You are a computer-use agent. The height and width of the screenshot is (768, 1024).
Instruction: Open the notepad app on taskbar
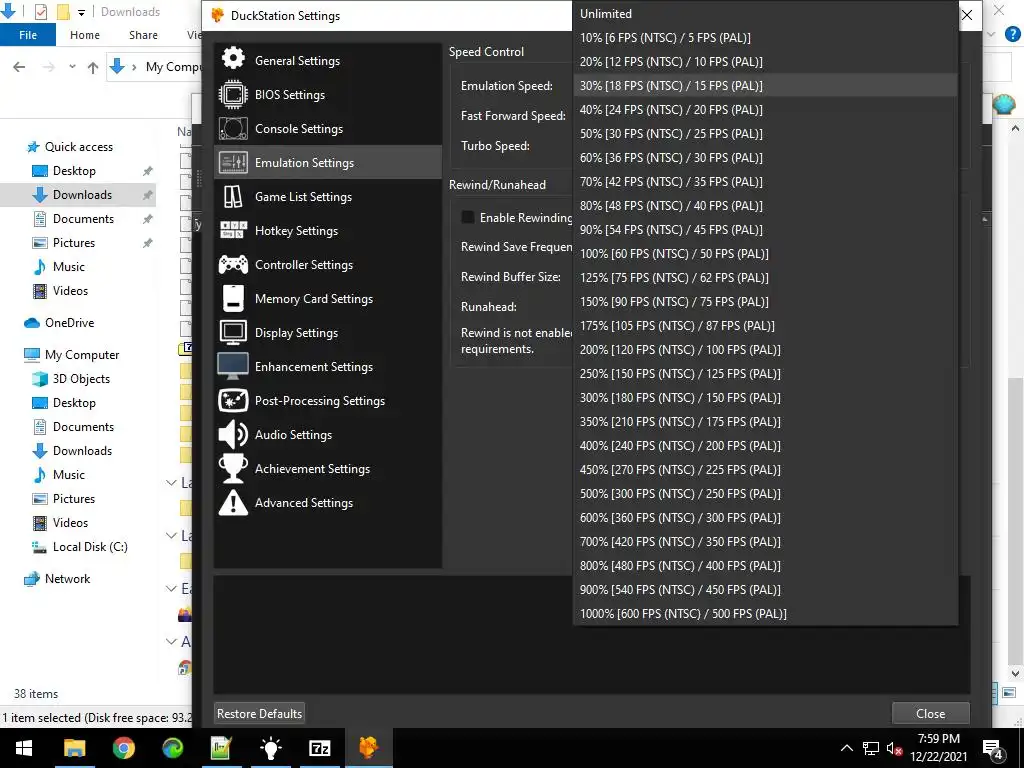click(x=221, y=748)
